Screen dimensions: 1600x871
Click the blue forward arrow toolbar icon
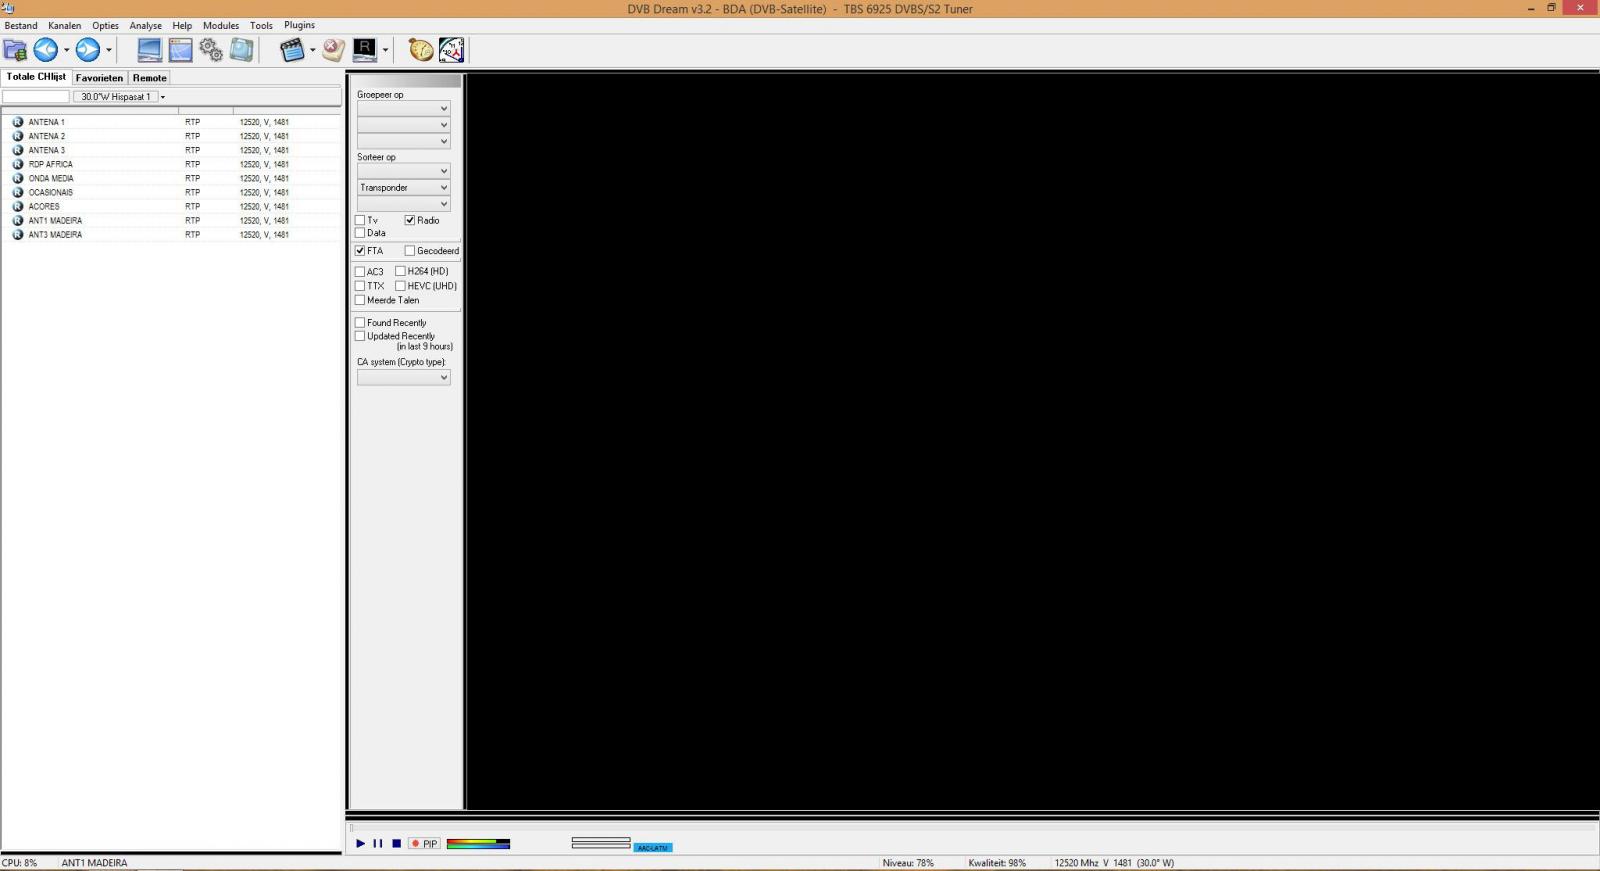[x=88, y=50]
